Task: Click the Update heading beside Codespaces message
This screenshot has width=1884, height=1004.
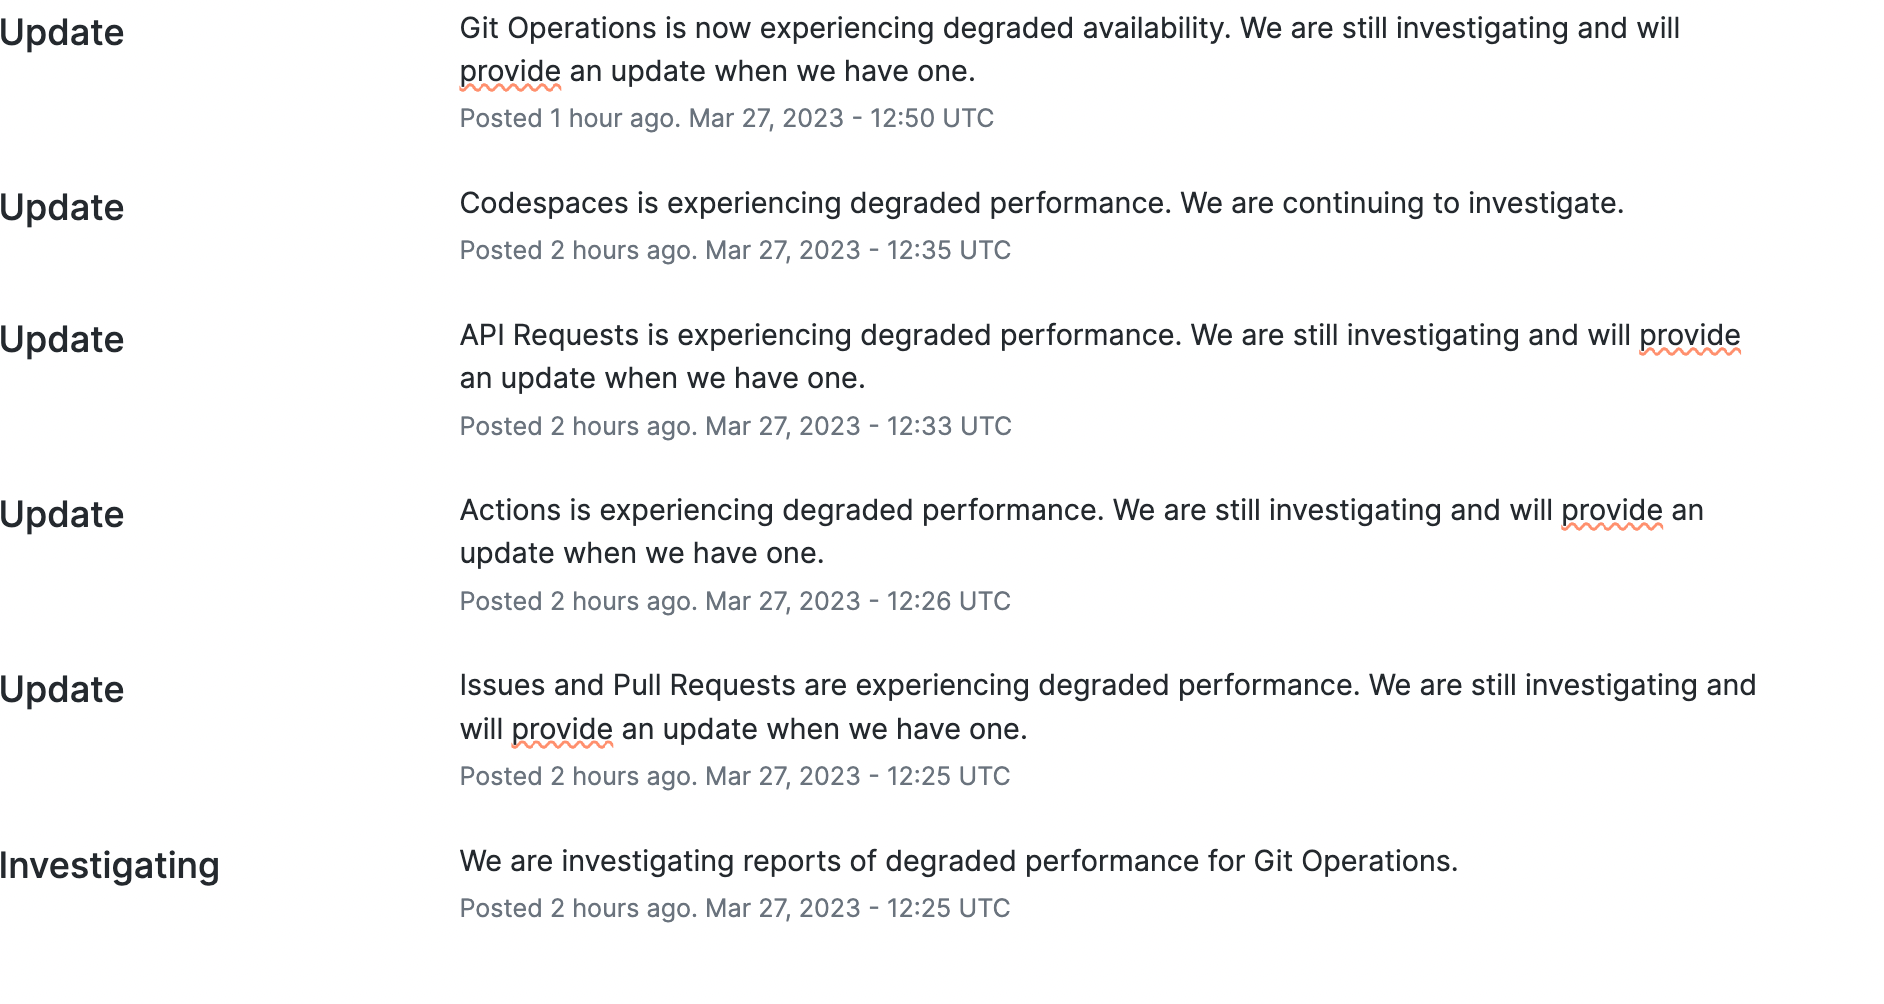Action: tap(62, 208)
